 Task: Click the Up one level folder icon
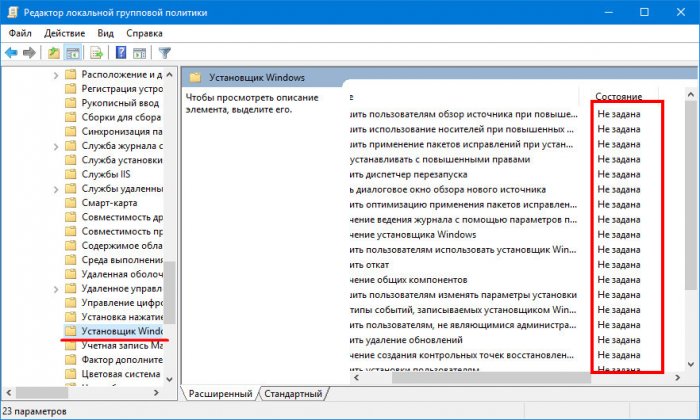[54, 53]
